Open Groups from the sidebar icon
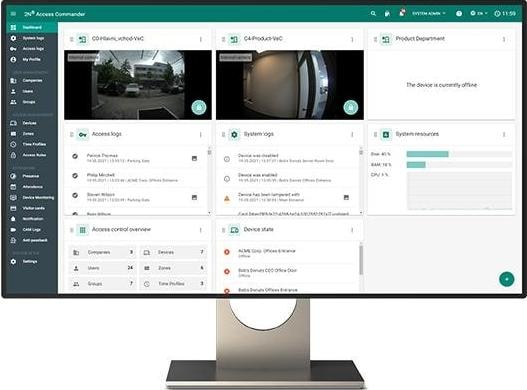The image size is (527, 390). (x=13, y=102)
